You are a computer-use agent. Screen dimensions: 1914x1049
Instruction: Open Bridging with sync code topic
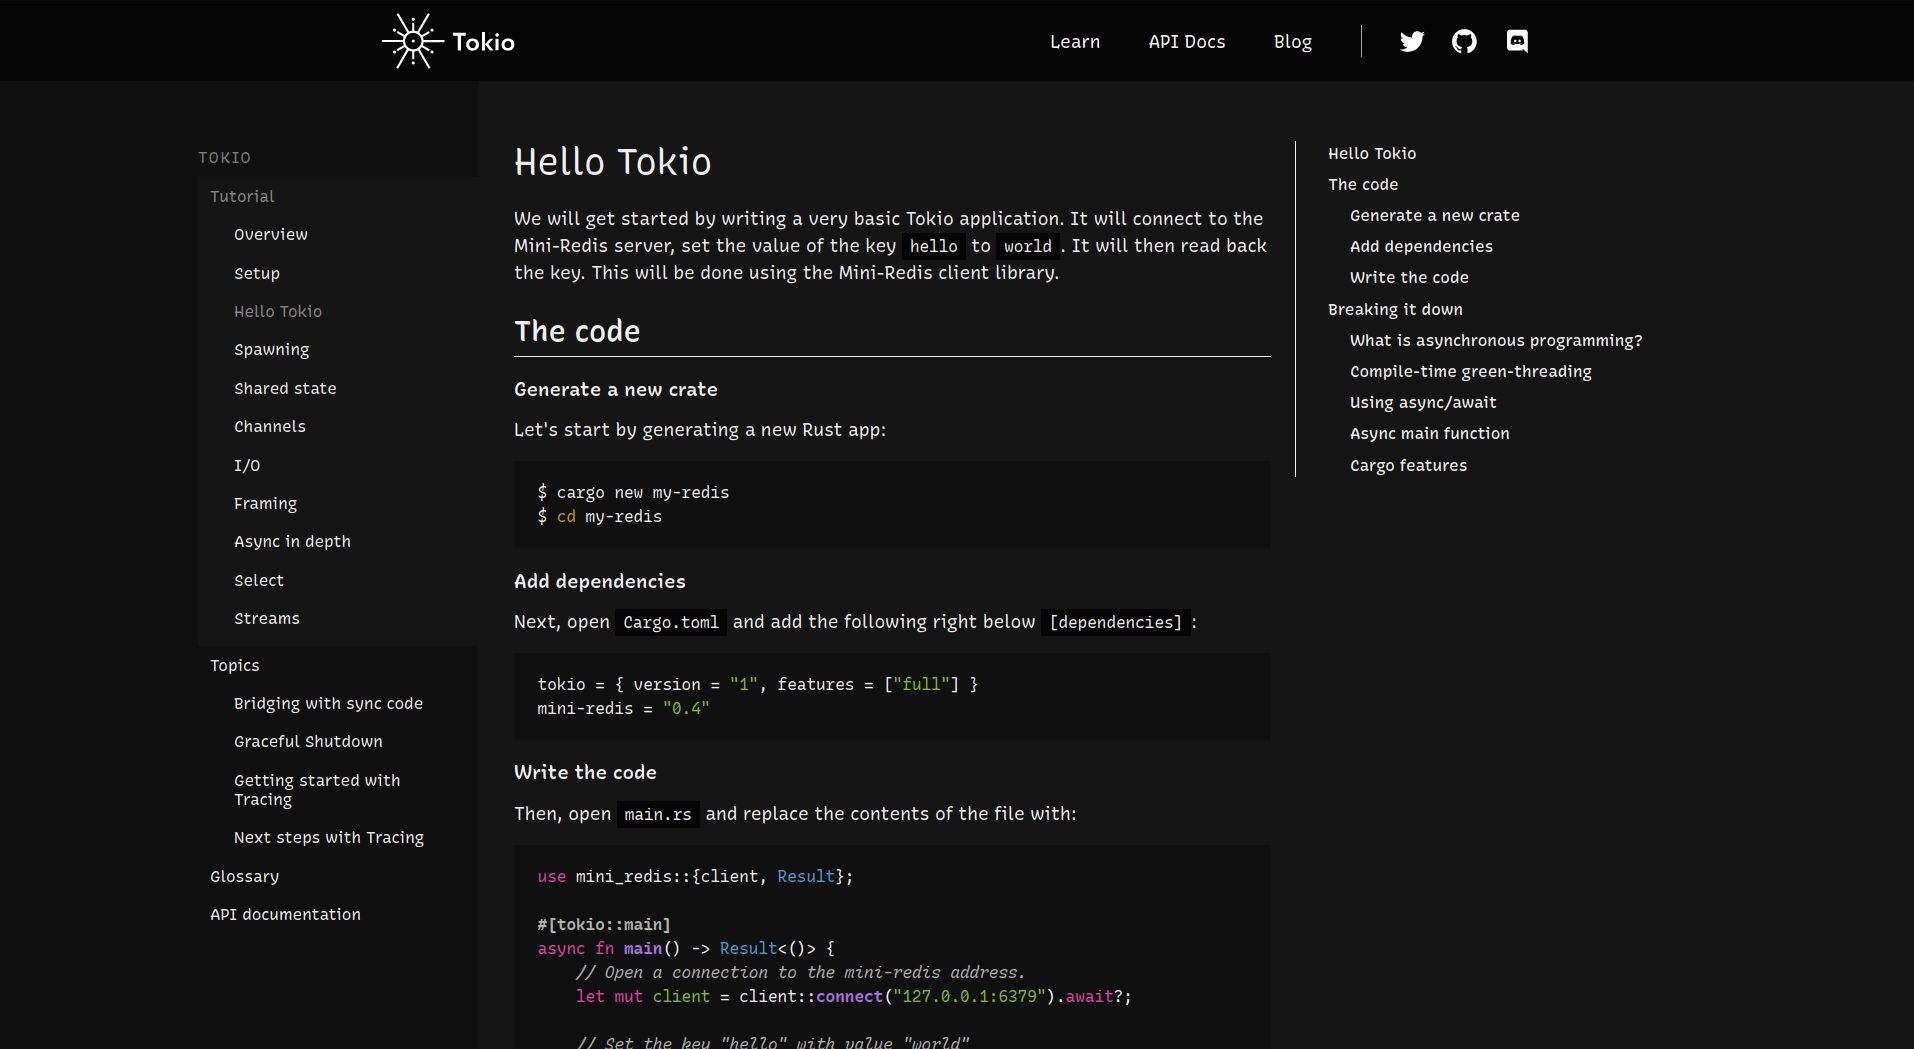pyautogui.click(x=328, y=704)
